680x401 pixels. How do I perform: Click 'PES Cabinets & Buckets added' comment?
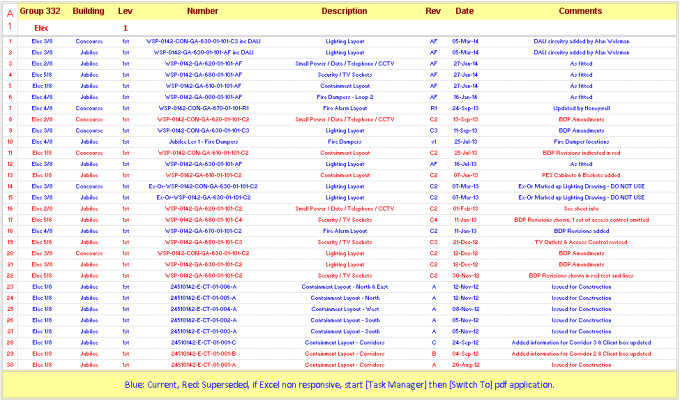580,175
